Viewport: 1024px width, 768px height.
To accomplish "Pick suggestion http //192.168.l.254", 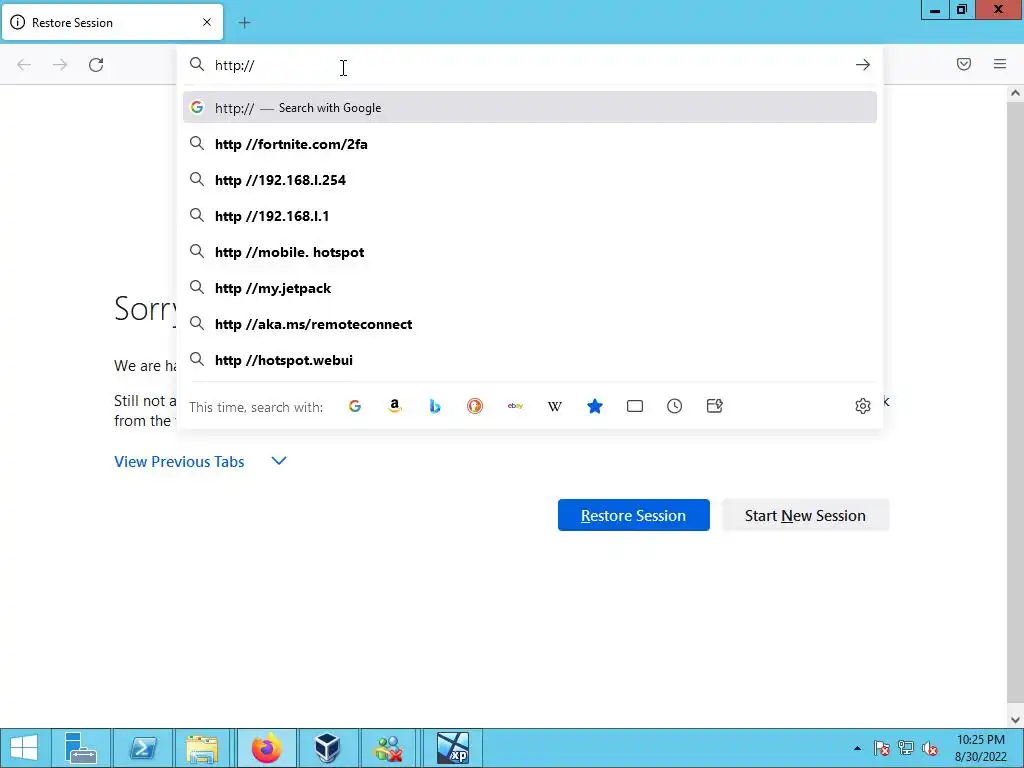I will 530,180.
